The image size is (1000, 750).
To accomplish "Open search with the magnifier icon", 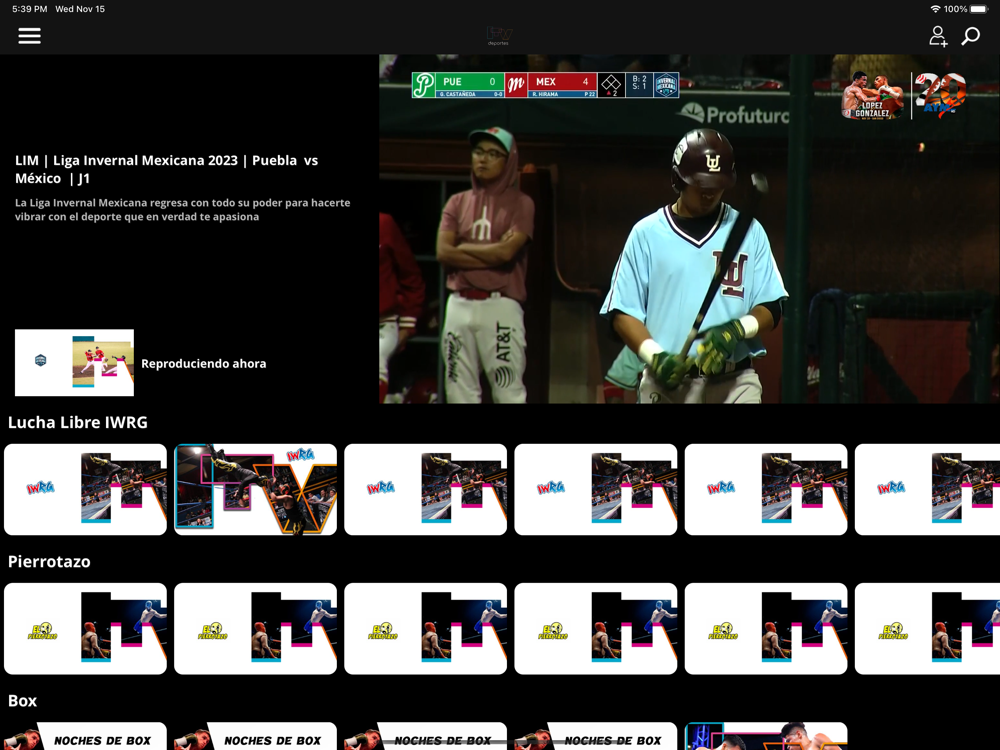I will pyautogui.click(x=971, y=36).
